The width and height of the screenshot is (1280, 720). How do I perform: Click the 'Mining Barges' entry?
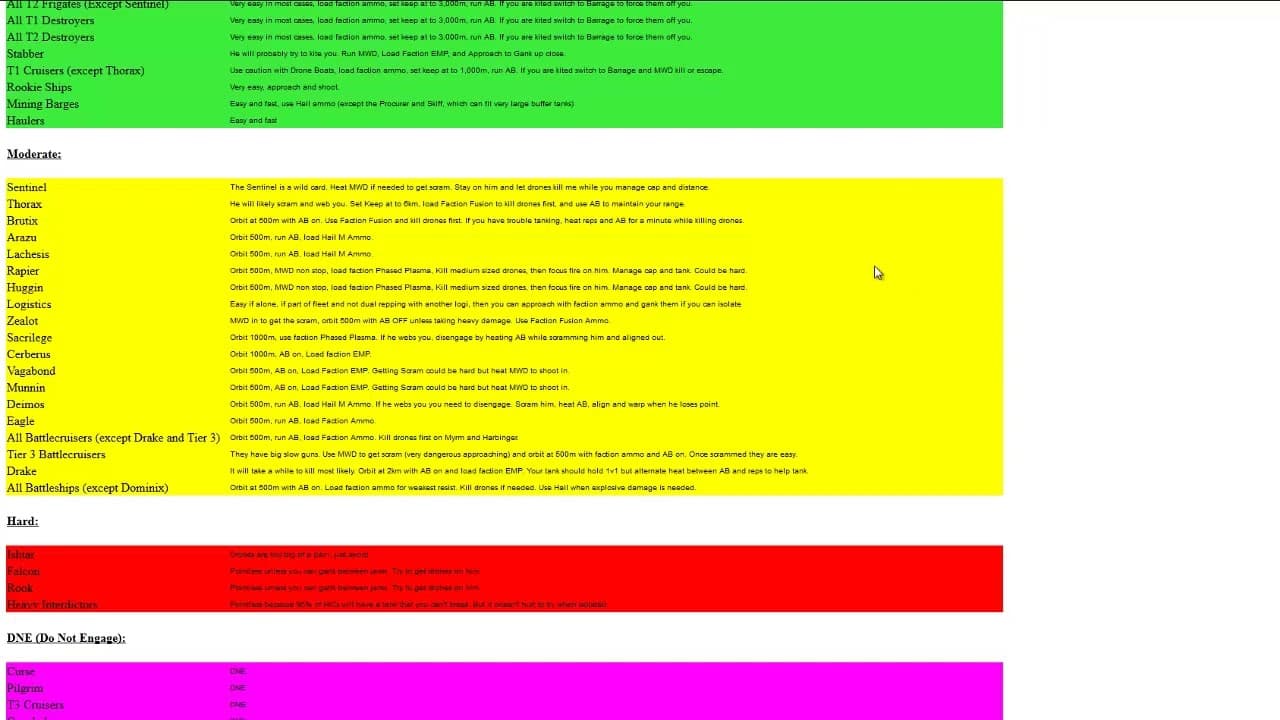(42, 104)
